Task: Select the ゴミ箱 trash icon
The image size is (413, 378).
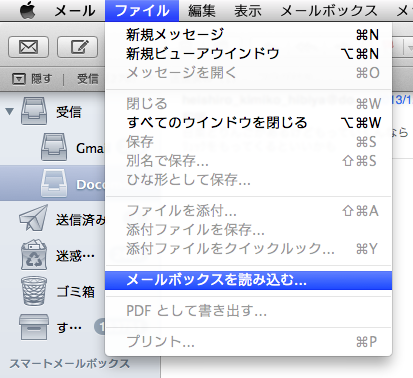Action: pos(34,291)
